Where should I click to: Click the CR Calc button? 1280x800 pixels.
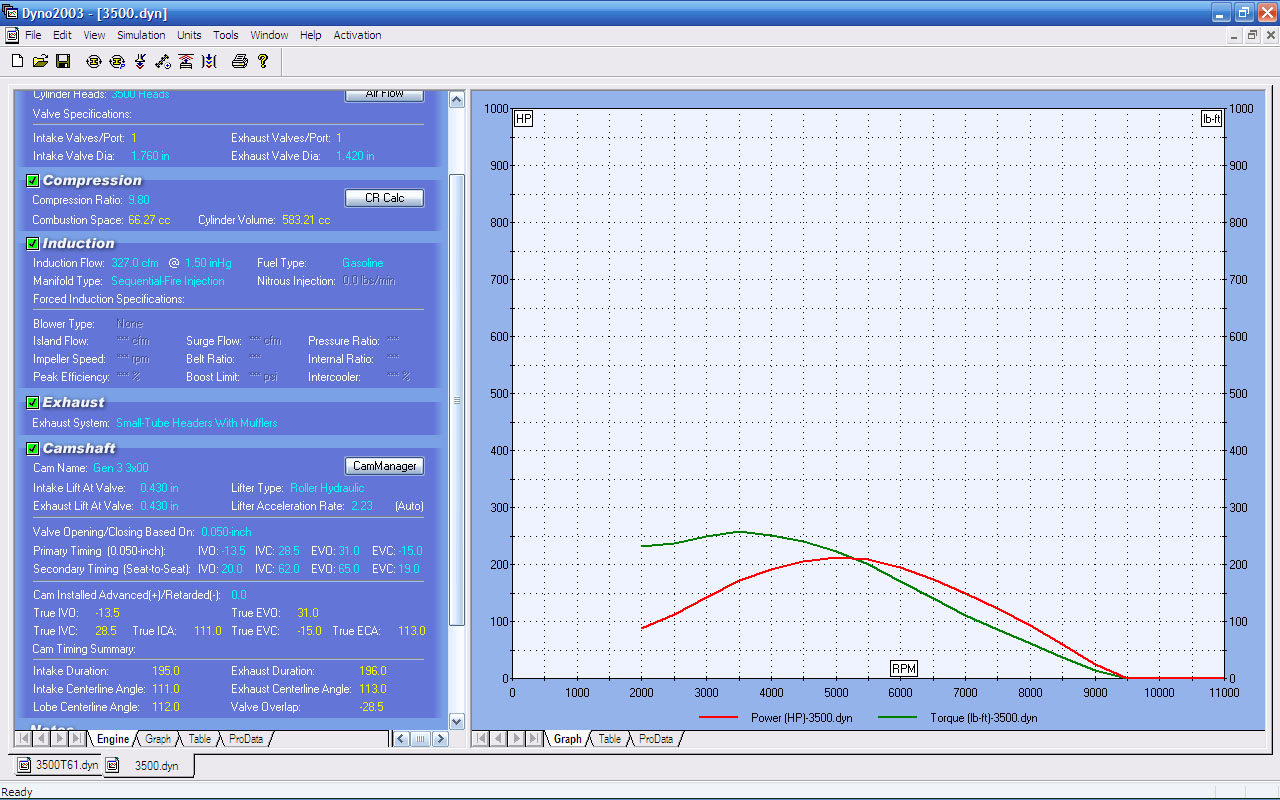tap(384, 198)
